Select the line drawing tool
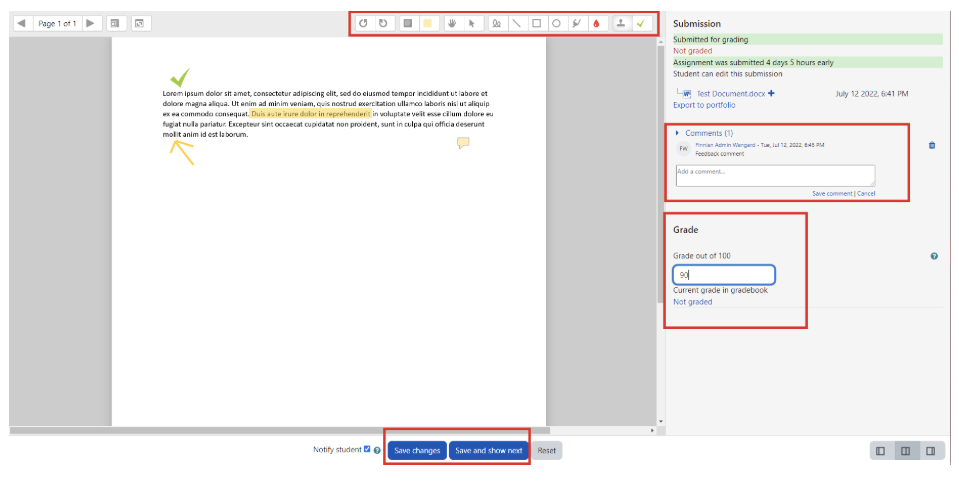Screen dimensions: 959x482 pos(516,22)
